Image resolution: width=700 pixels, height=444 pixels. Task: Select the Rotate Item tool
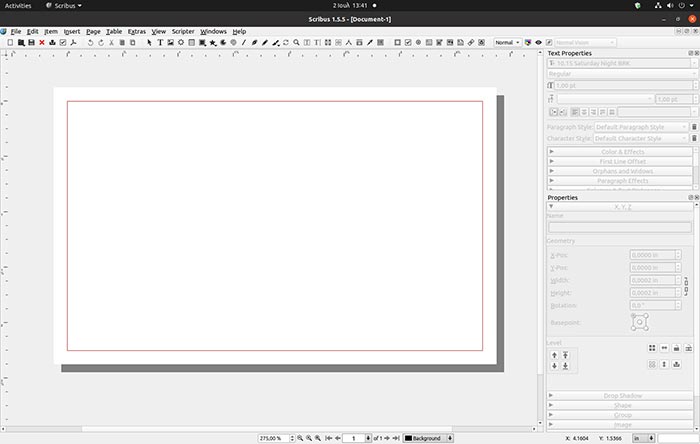pyautogui.click(x=286, y=42)
